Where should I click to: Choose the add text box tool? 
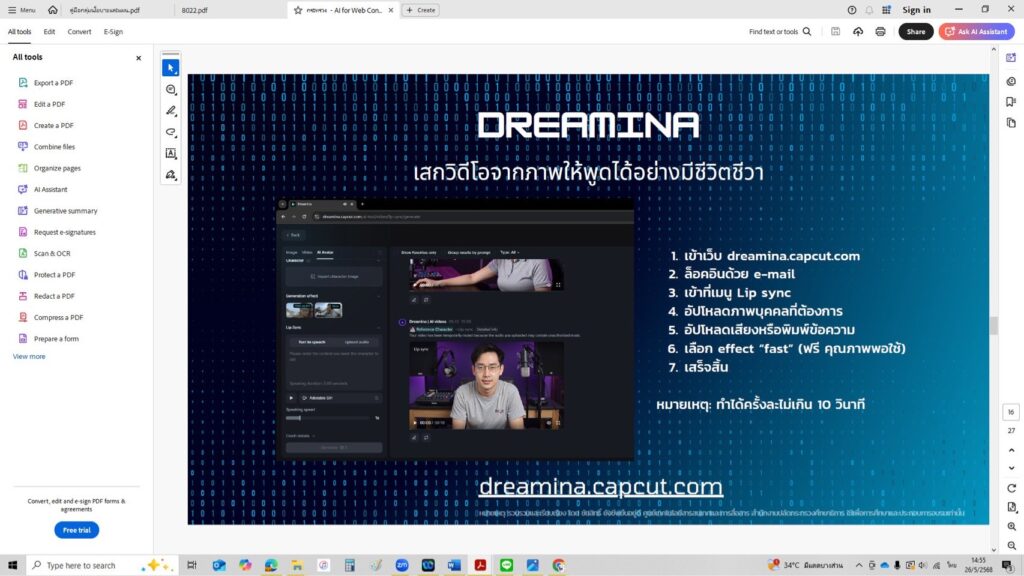tap(170, 153)
